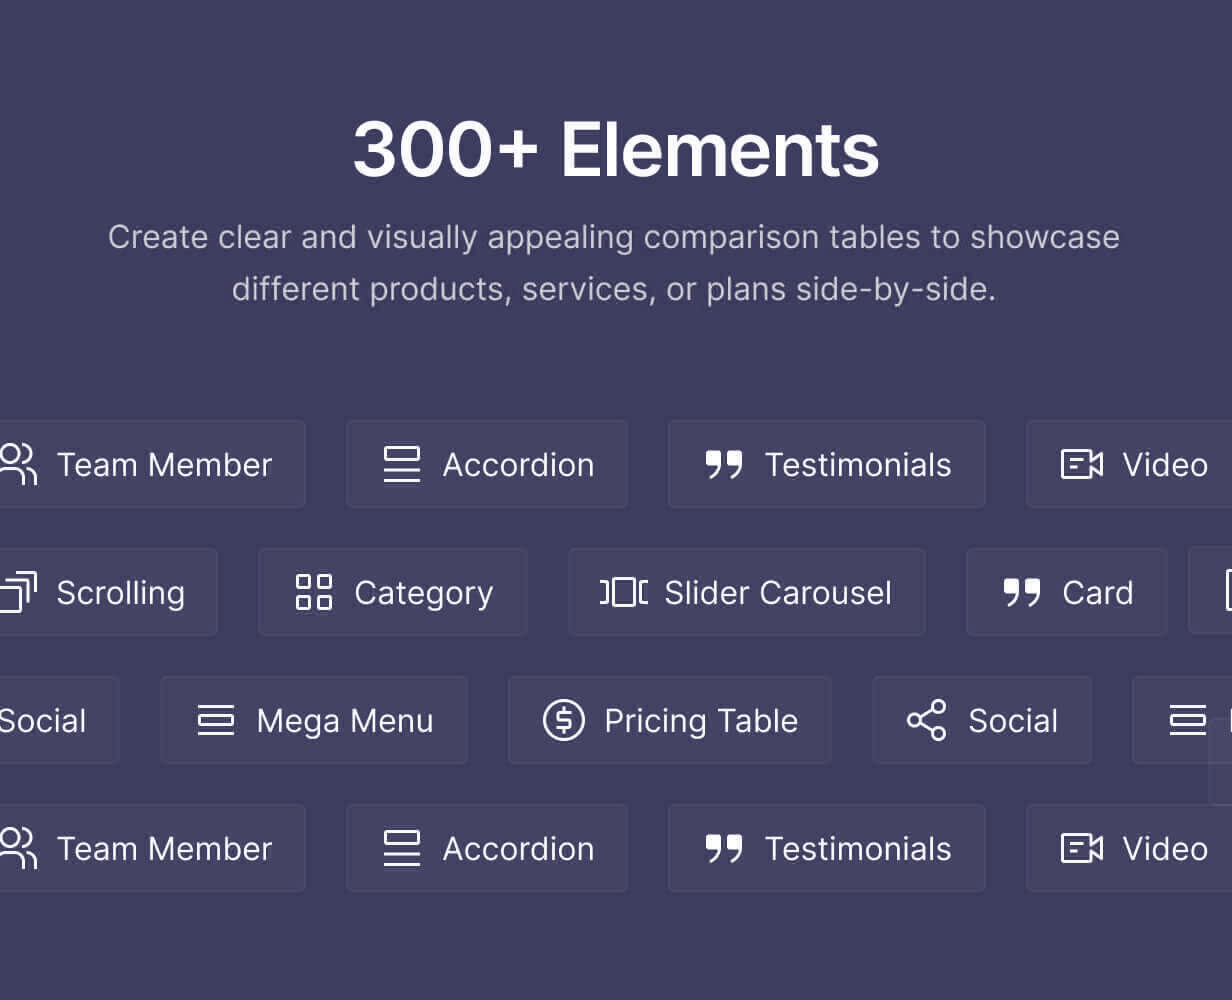
Task: Open the "Category" element label
Action: [424, 592]
